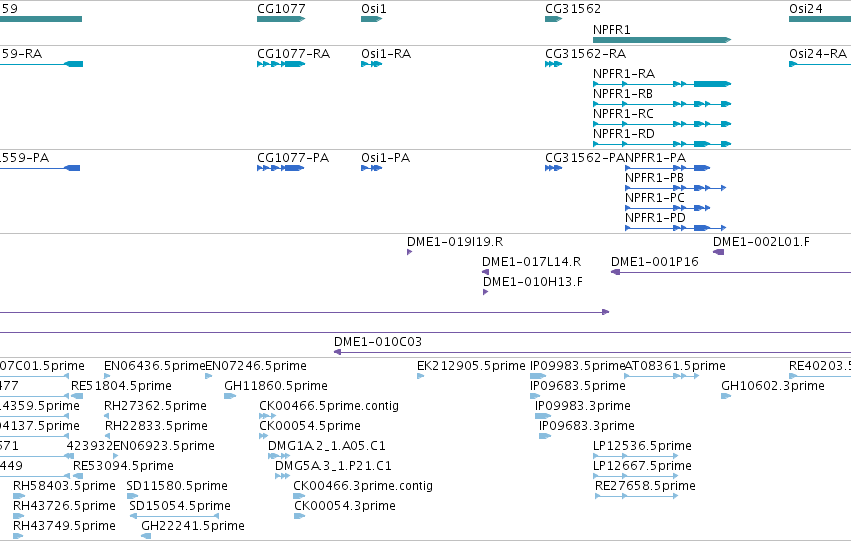
Task: Click EST EK212905.5prime
Action: tap(421, 376)
